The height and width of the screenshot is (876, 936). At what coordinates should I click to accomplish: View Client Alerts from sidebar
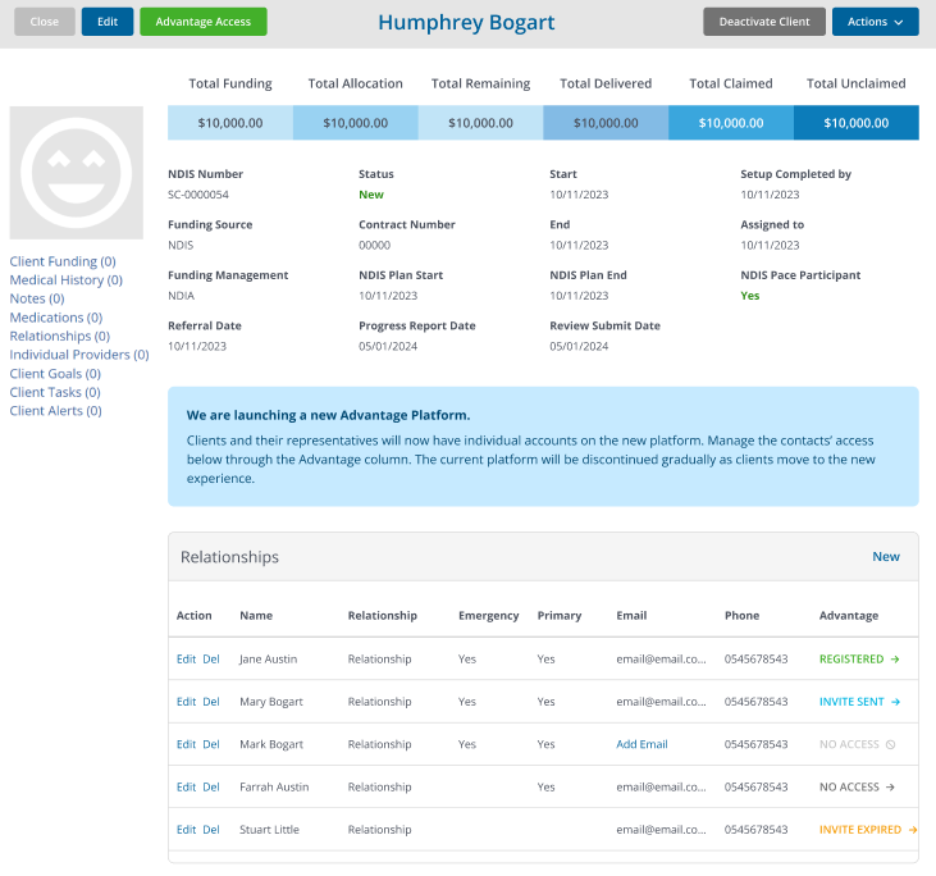[55, 410]
